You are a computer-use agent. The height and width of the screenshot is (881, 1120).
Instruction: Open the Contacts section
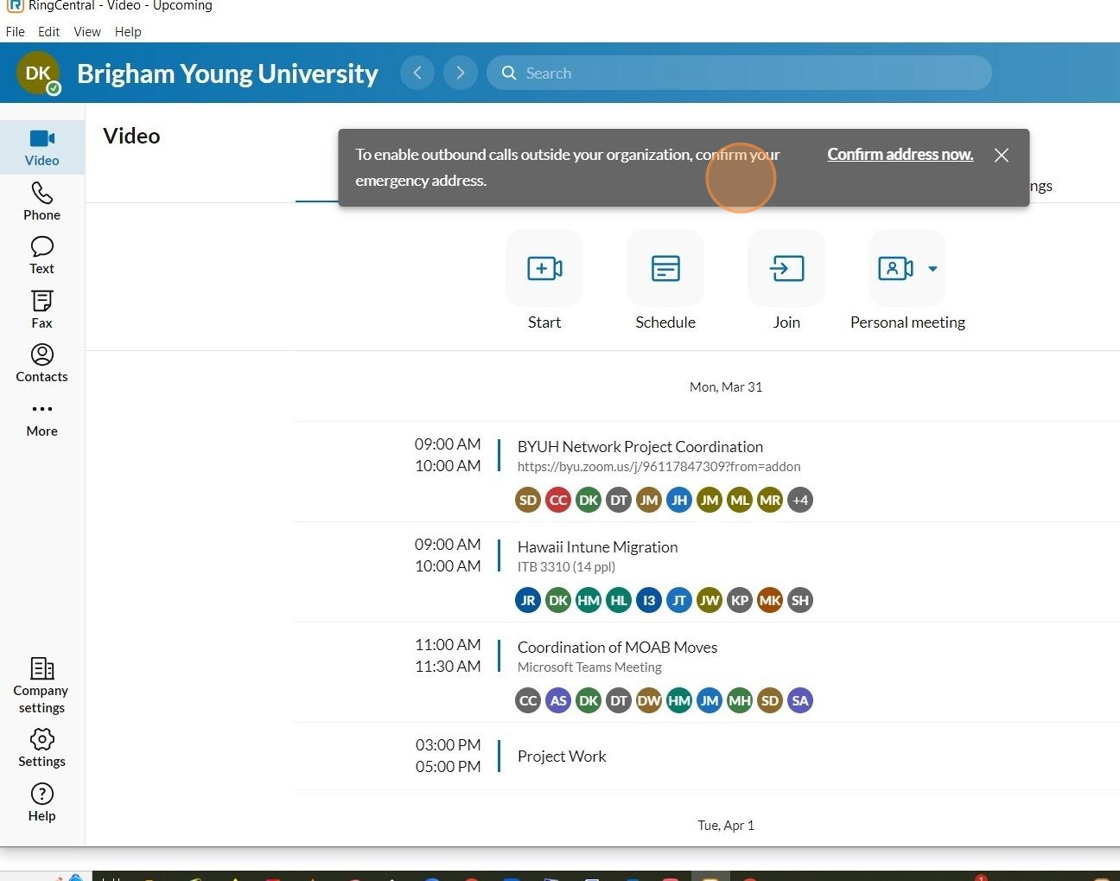tap(41, 363)
